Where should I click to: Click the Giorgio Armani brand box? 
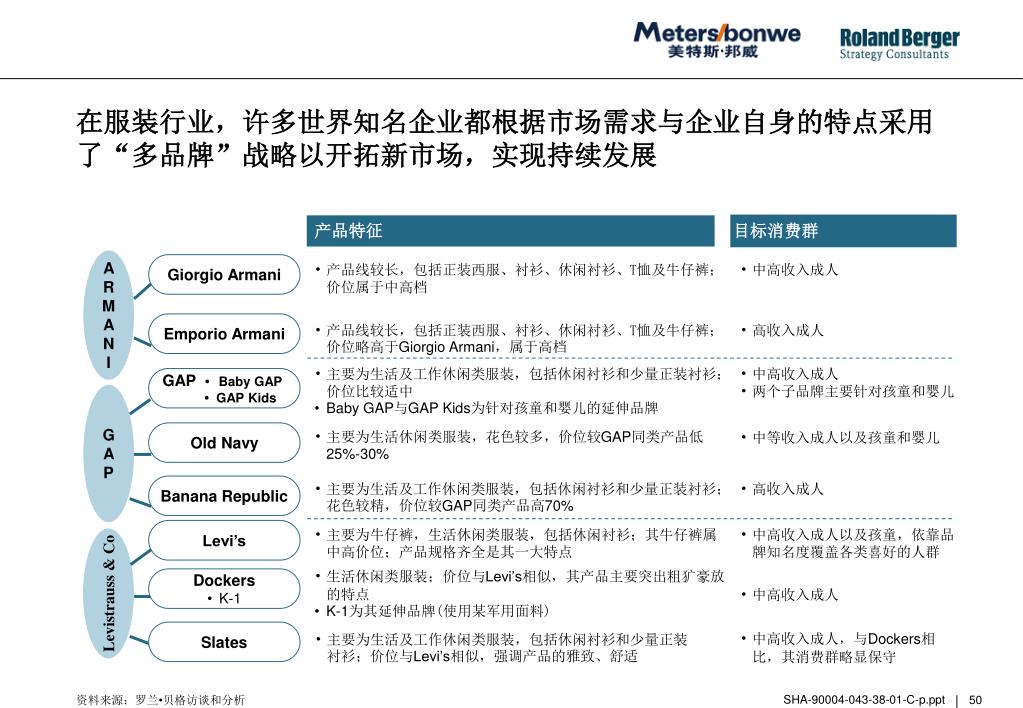[224, 275]
